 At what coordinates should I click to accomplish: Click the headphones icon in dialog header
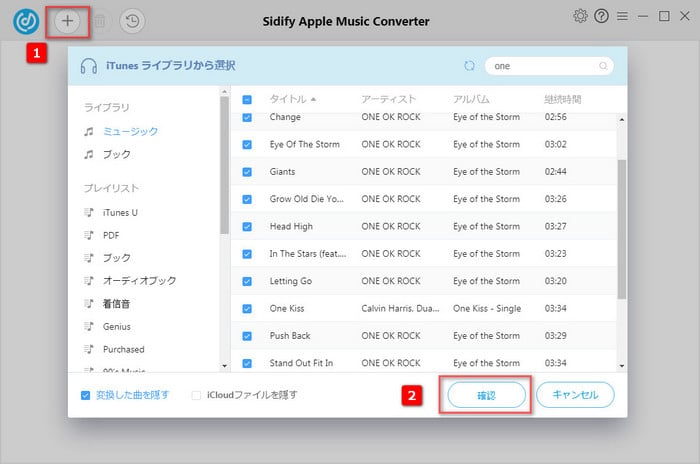click(x=89, y=66)
